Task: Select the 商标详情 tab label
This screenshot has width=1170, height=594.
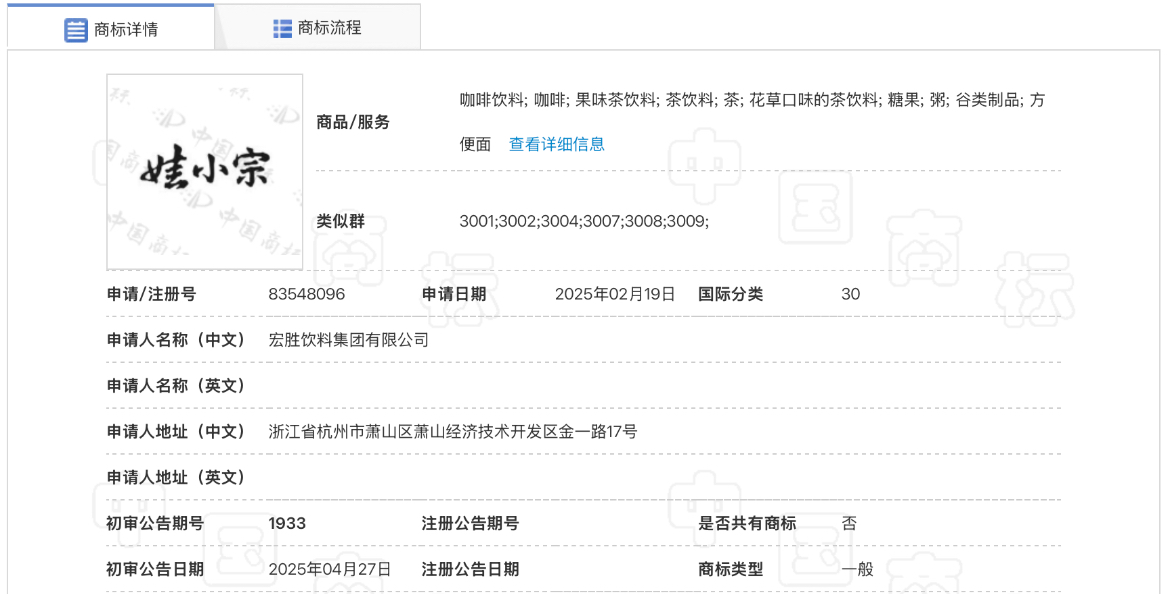Action: click(x=125, y=30)
